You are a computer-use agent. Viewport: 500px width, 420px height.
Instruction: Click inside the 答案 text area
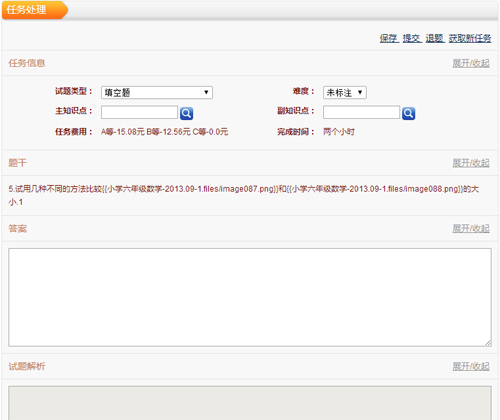(250, 297)
